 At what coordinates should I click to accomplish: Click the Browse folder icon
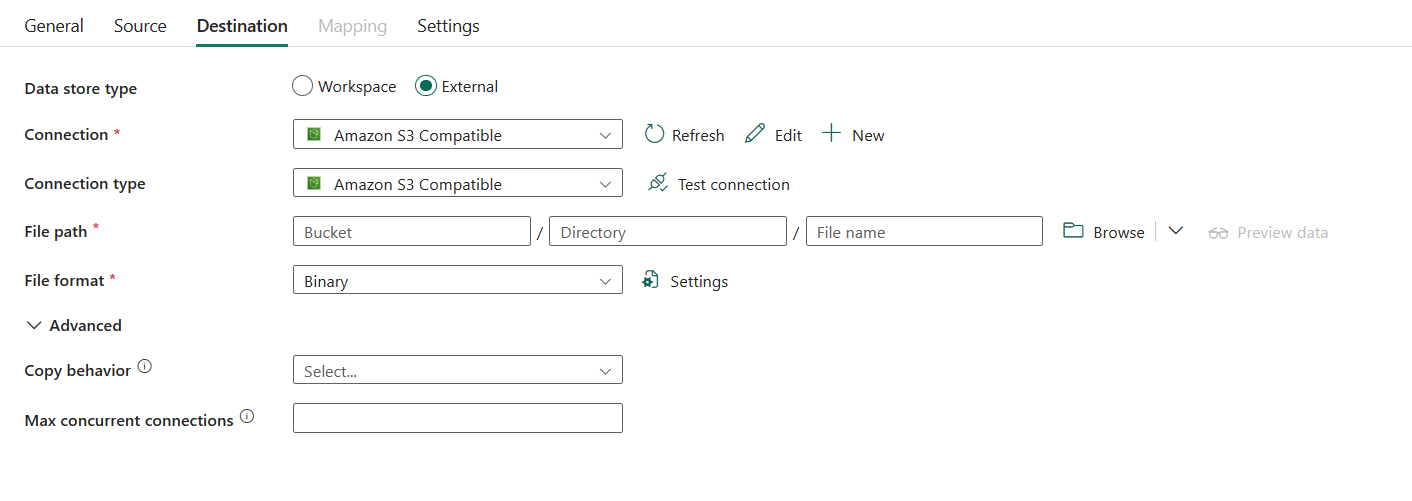click(1073, 231)
